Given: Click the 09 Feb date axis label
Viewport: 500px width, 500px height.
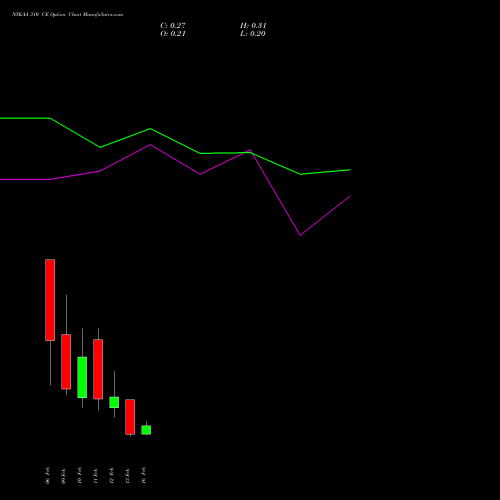Looking at the screenshot, I should [64, 476].
